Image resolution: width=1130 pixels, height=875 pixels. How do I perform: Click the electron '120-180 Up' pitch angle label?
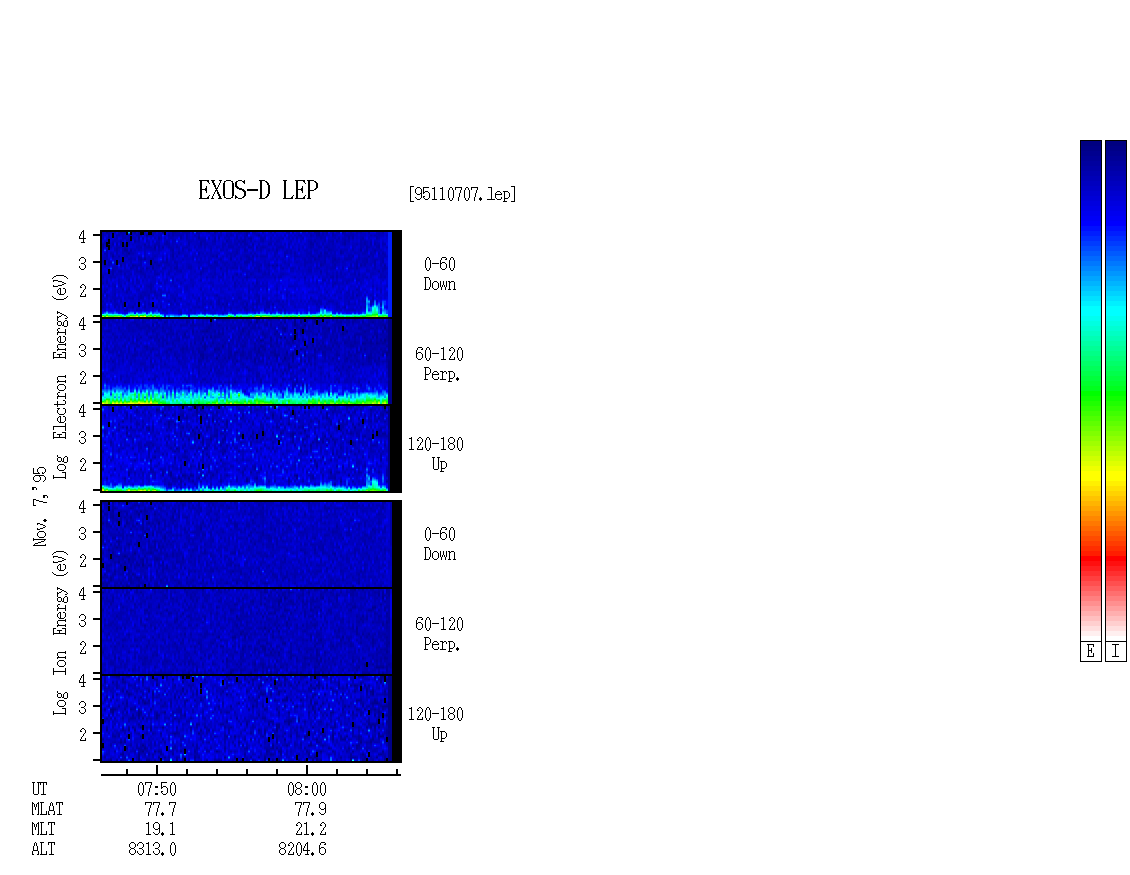click(435, 455)
